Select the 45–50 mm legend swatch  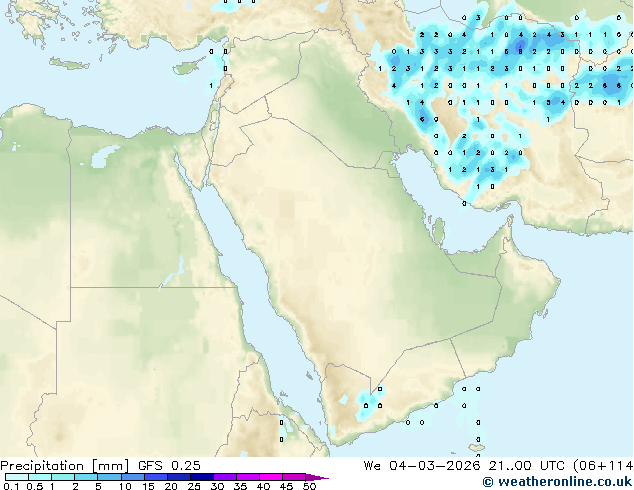pos(294,477)
